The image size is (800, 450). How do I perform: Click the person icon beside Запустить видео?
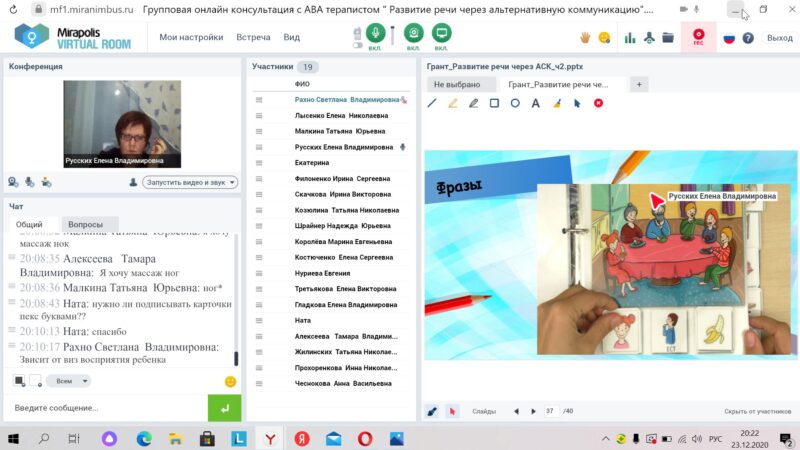tap(133, 182)
